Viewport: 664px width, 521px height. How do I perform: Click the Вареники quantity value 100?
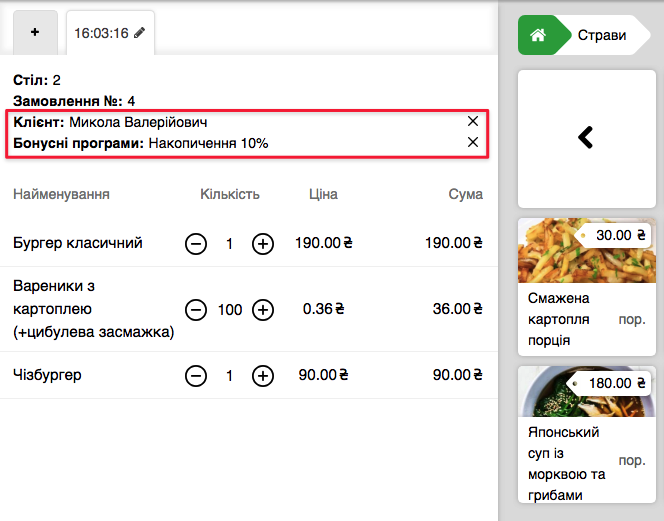tap(230, 310)
